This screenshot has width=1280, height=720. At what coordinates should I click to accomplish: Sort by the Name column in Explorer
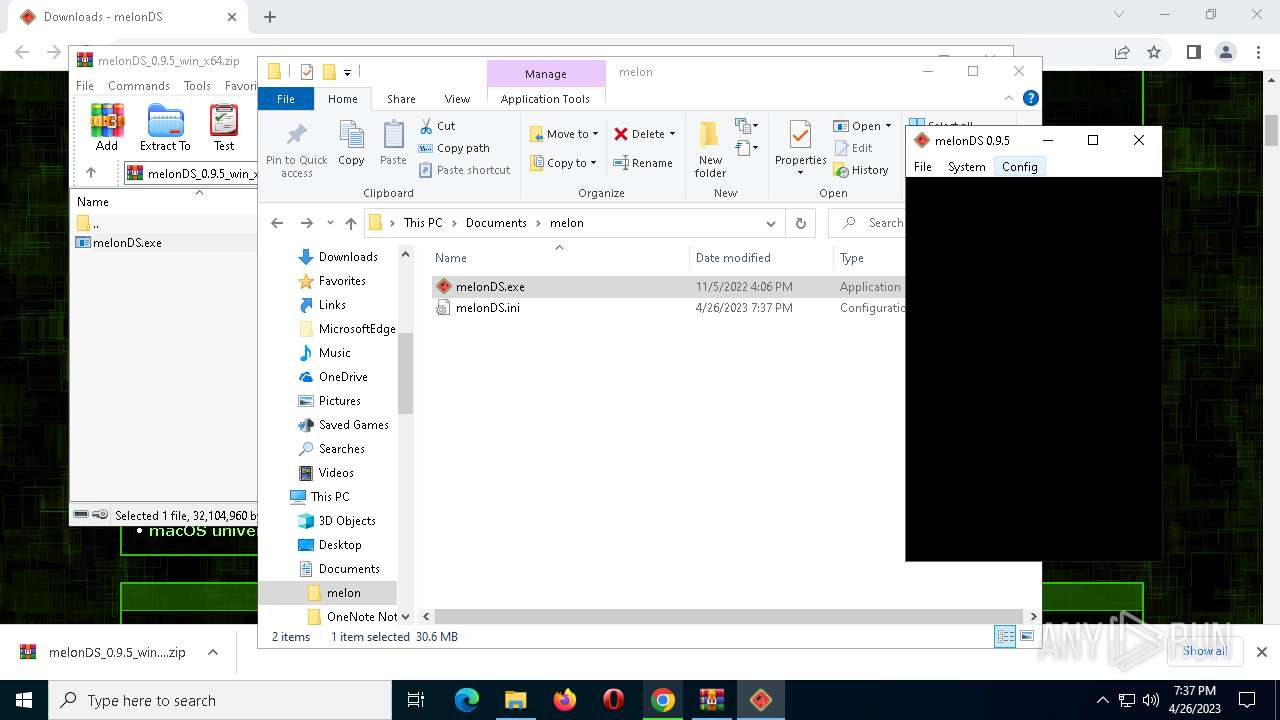(x=451, y=258)
